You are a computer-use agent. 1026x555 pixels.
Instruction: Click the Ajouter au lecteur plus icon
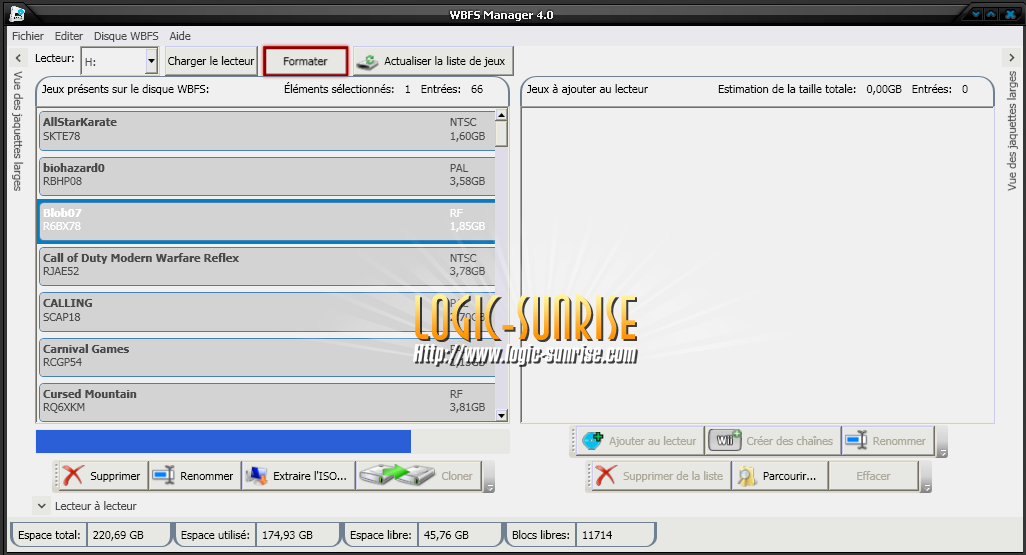tap(593, 441)
